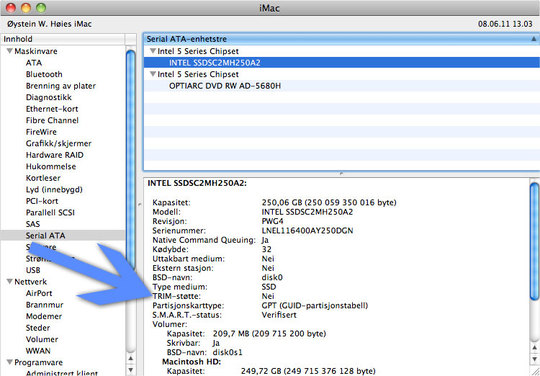This screenshot has width=540, height=376.
Task: Click Øystein W. Høies iMac title text
Action: (x=49, y=24)
